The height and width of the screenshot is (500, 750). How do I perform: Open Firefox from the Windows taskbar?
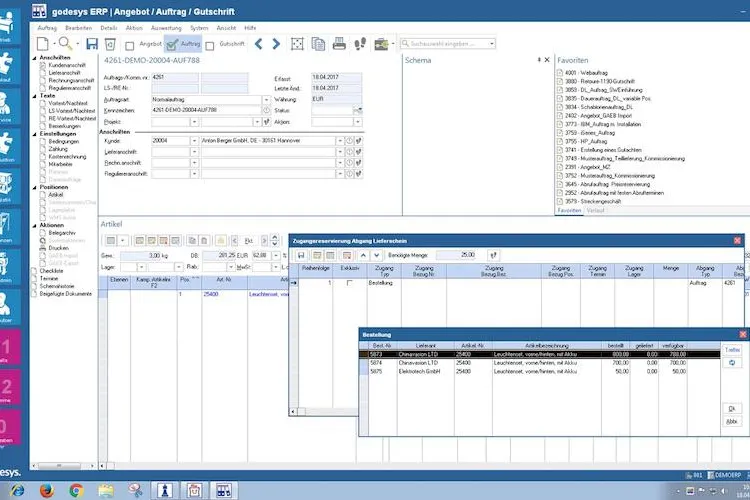[46, 490]
